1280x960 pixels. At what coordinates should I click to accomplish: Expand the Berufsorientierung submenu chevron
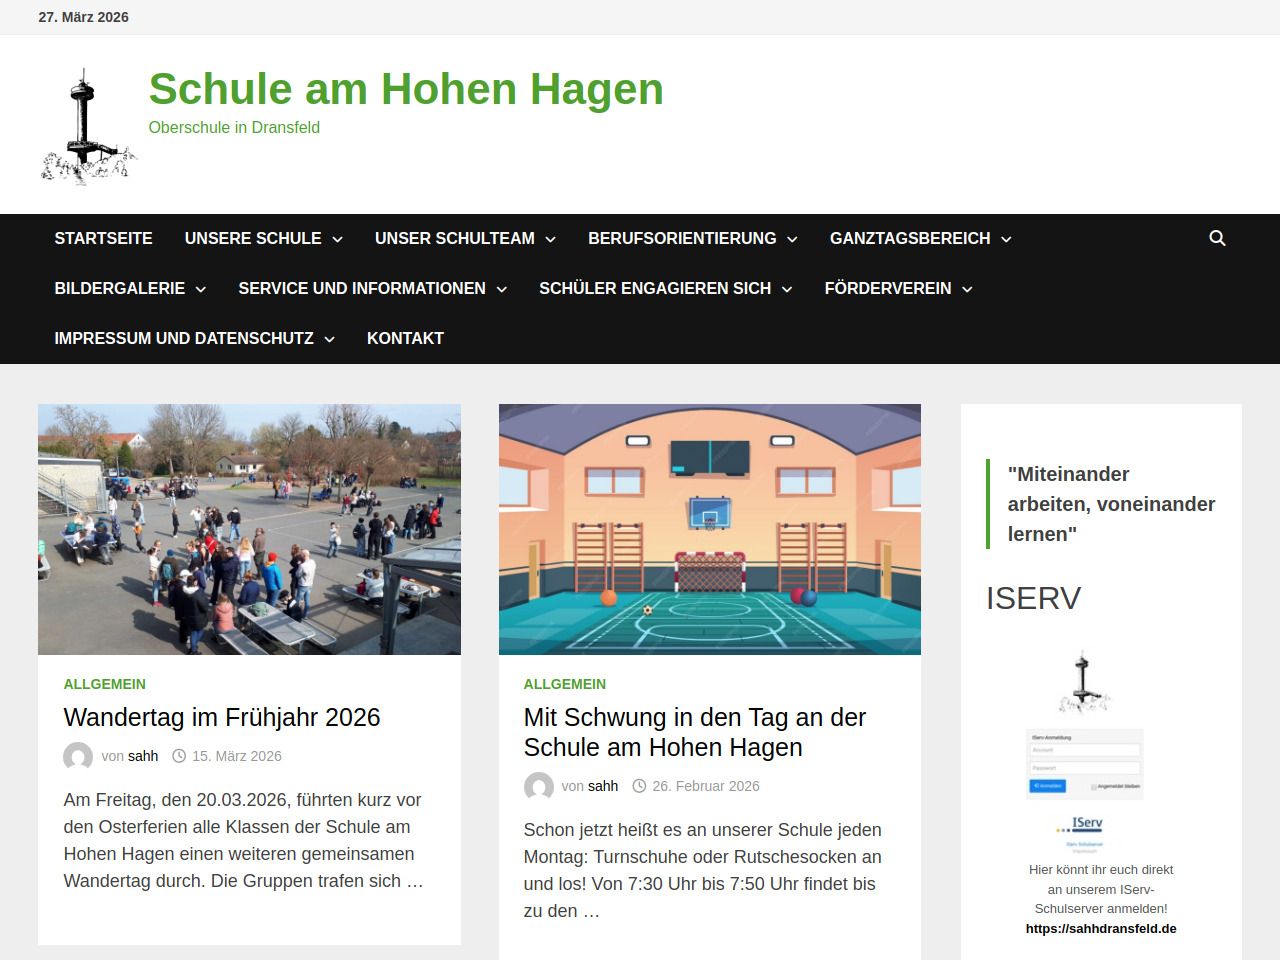tap(792, 240)
